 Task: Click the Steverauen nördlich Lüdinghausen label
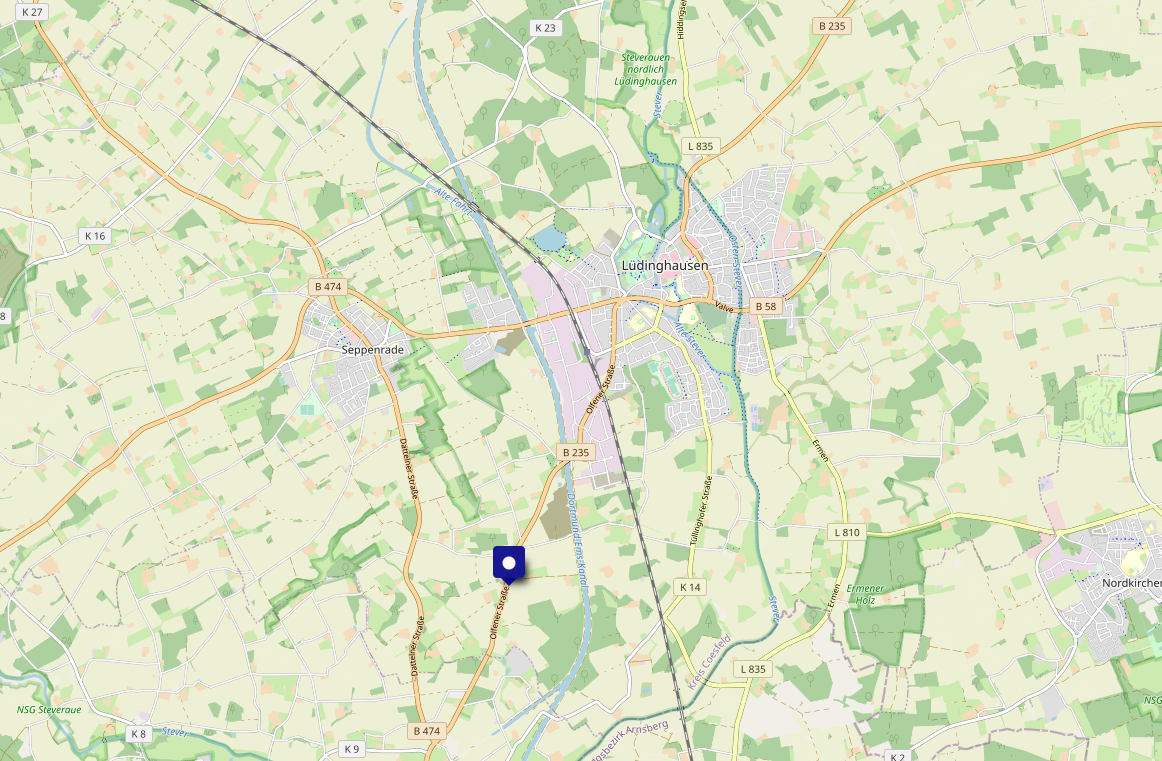(x=645, y=69)
